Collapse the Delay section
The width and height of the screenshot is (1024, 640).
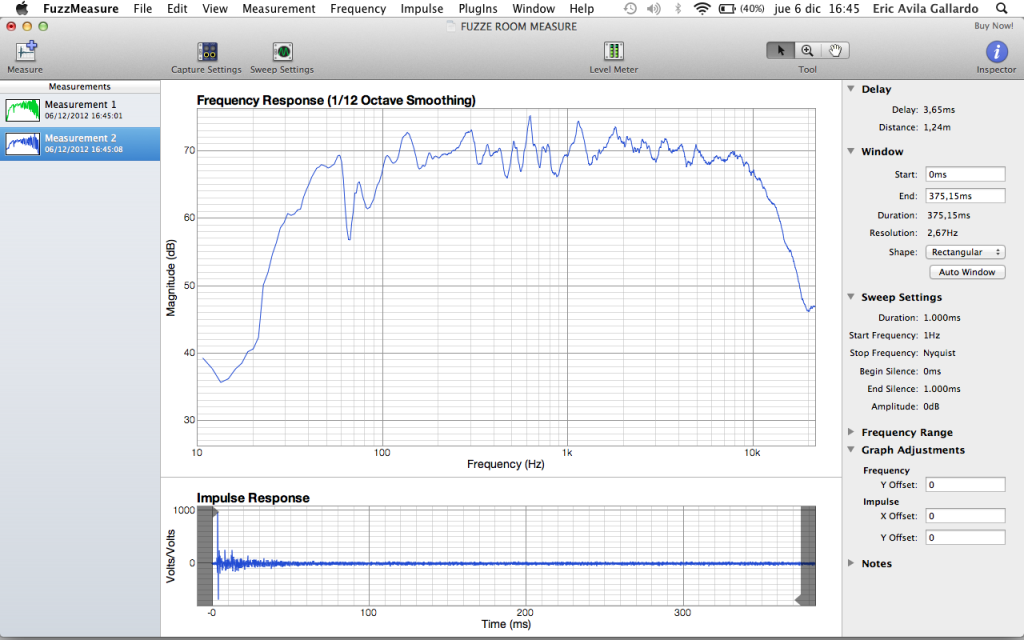[x=851, y=89]
